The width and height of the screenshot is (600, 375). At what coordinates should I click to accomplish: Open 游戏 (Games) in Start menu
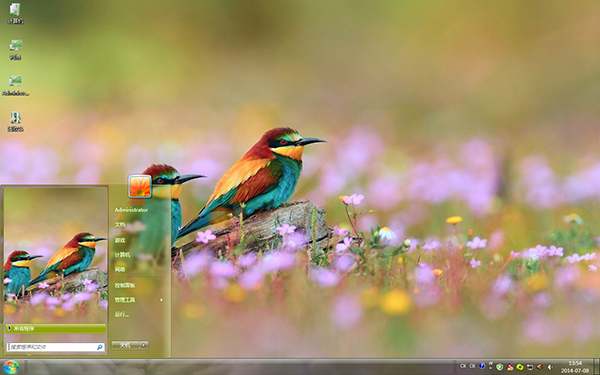pyautogui.click(x=120, y=240)
